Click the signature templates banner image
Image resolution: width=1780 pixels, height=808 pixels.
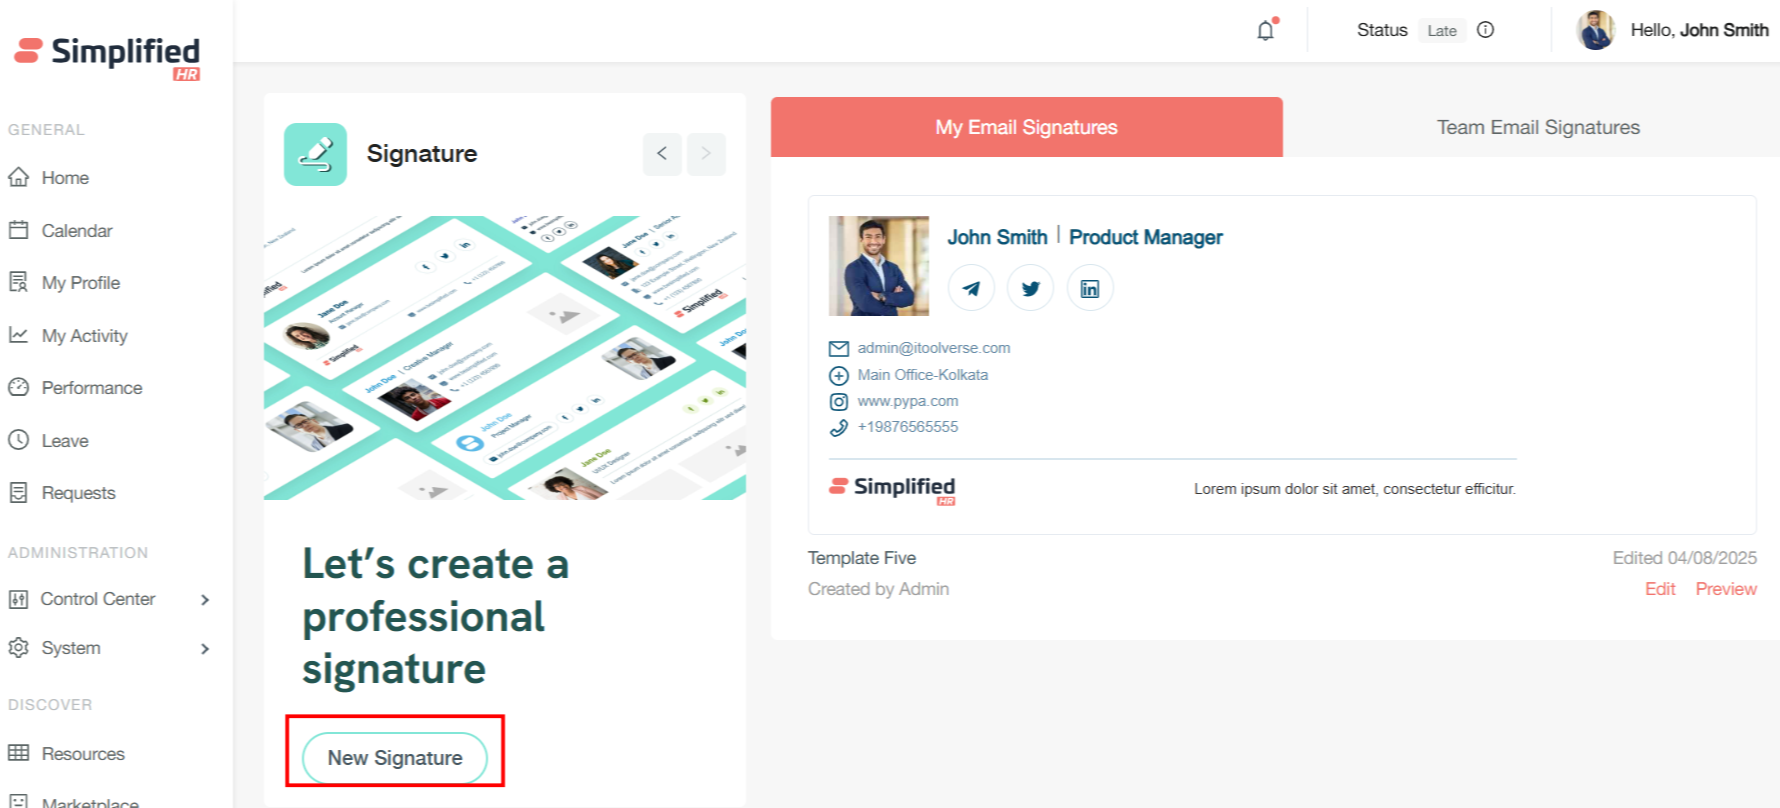505,357
